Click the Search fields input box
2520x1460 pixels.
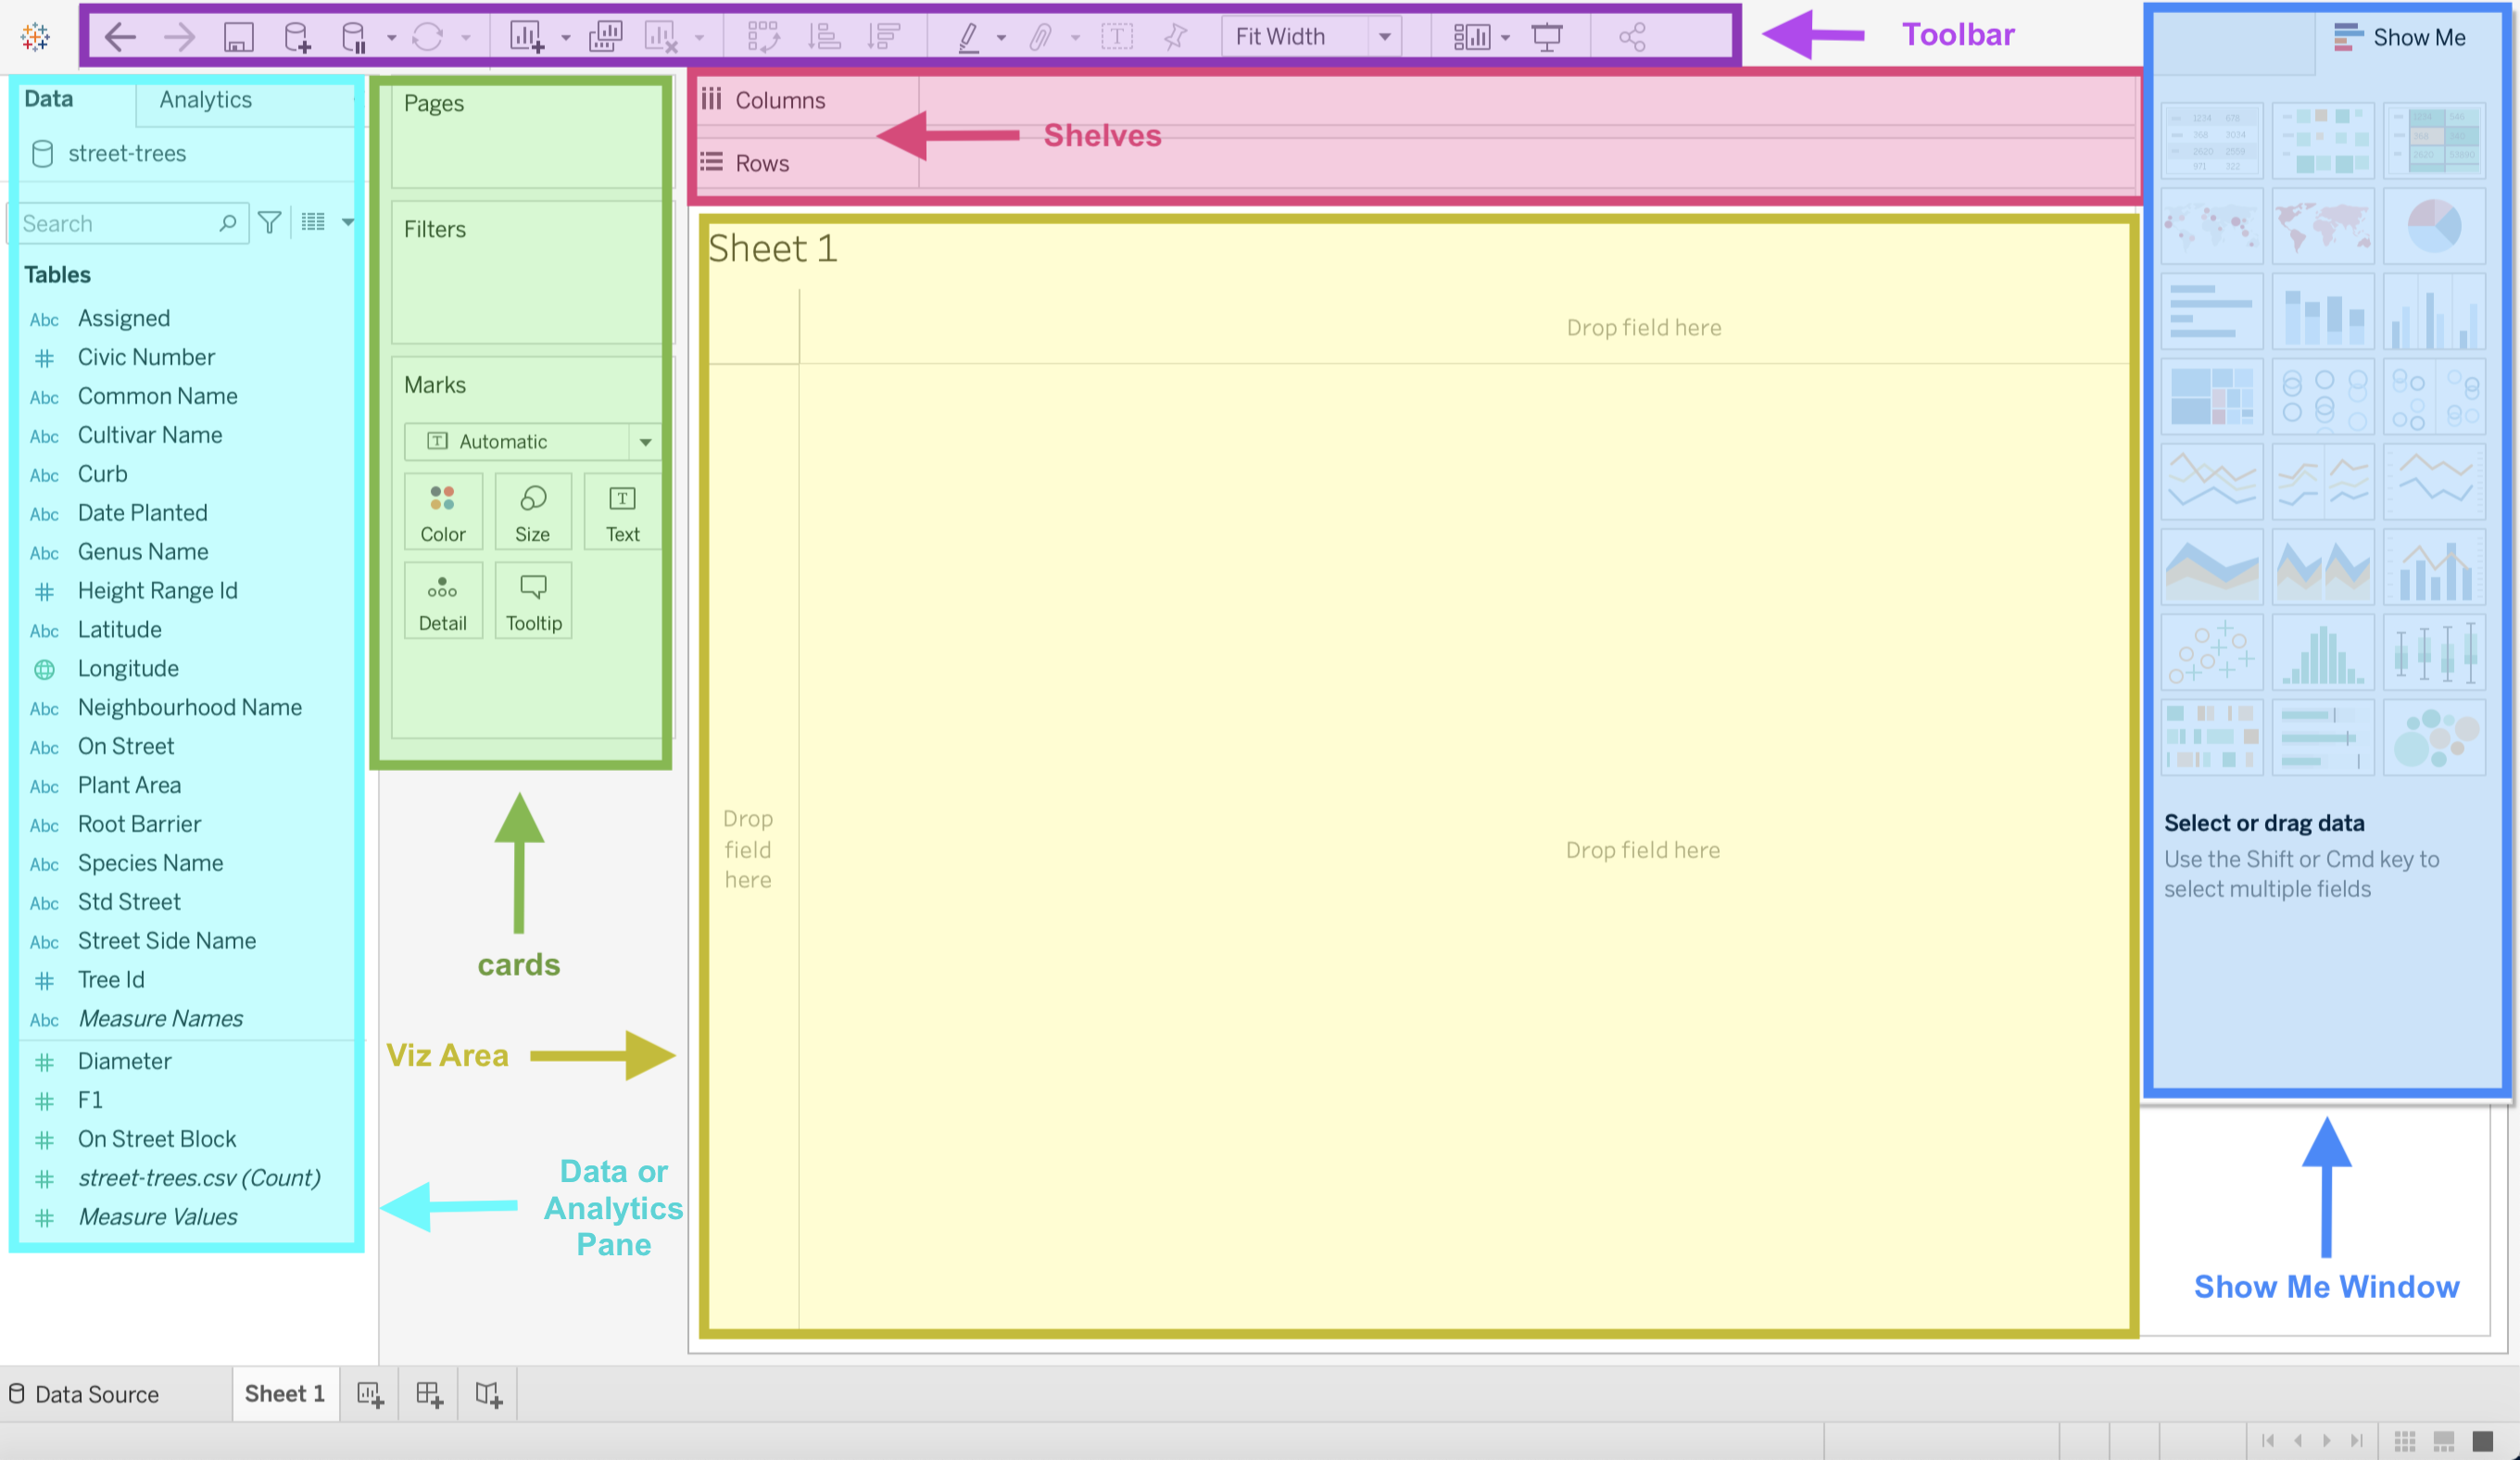(128, 223)
